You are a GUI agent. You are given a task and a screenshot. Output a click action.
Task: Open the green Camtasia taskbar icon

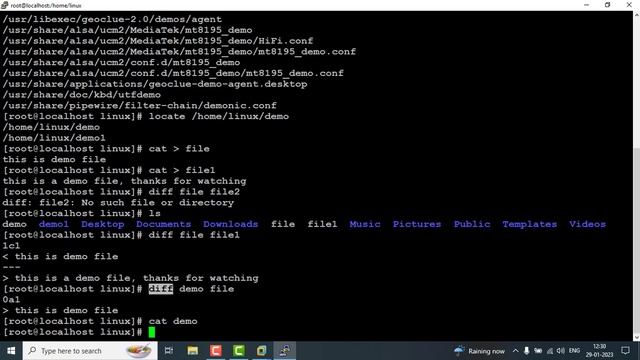click(239, 351)
